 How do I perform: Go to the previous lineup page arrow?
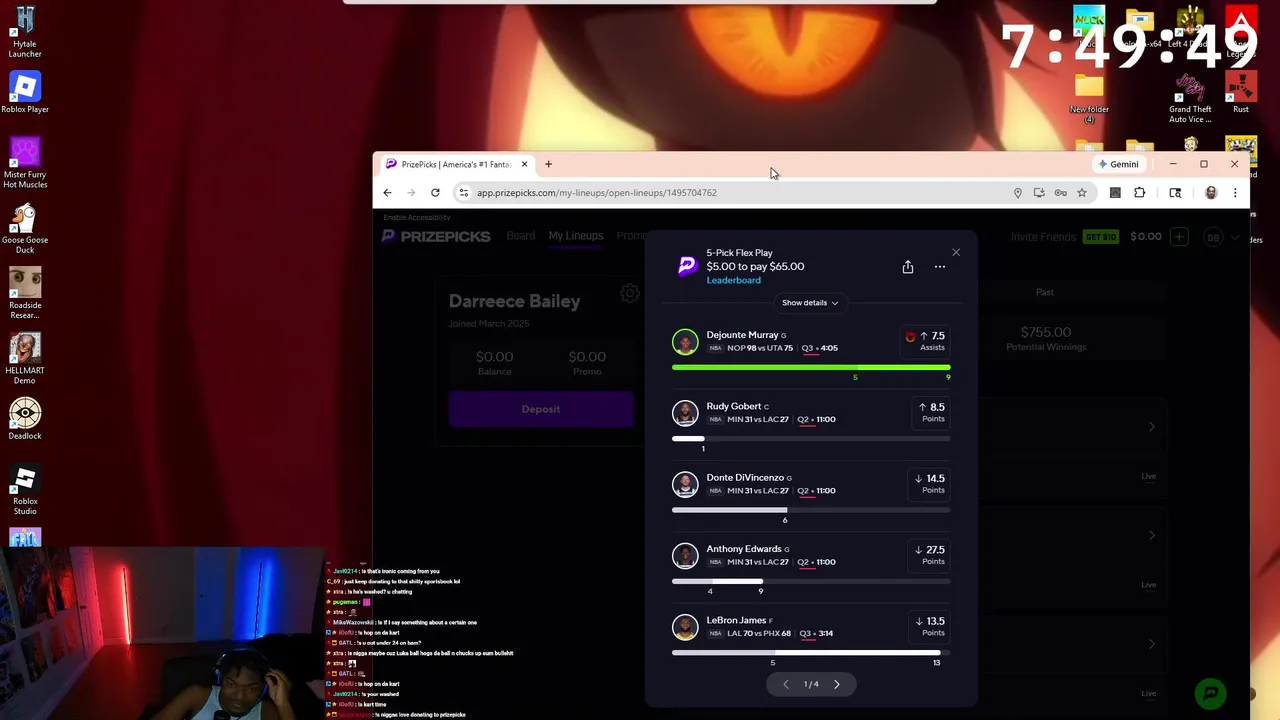click(785, 684)
